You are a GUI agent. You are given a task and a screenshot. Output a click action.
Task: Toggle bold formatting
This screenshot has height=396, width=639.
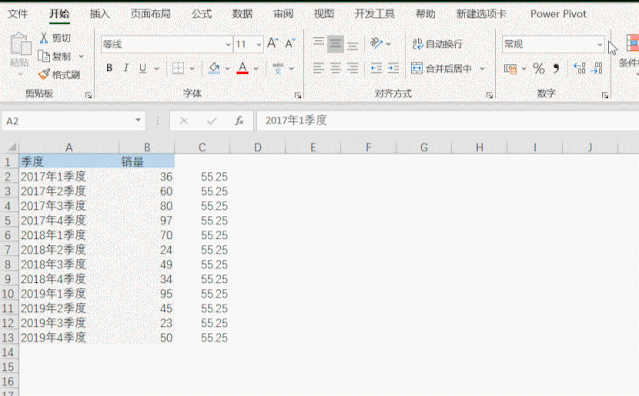click(x=109, y=68)
